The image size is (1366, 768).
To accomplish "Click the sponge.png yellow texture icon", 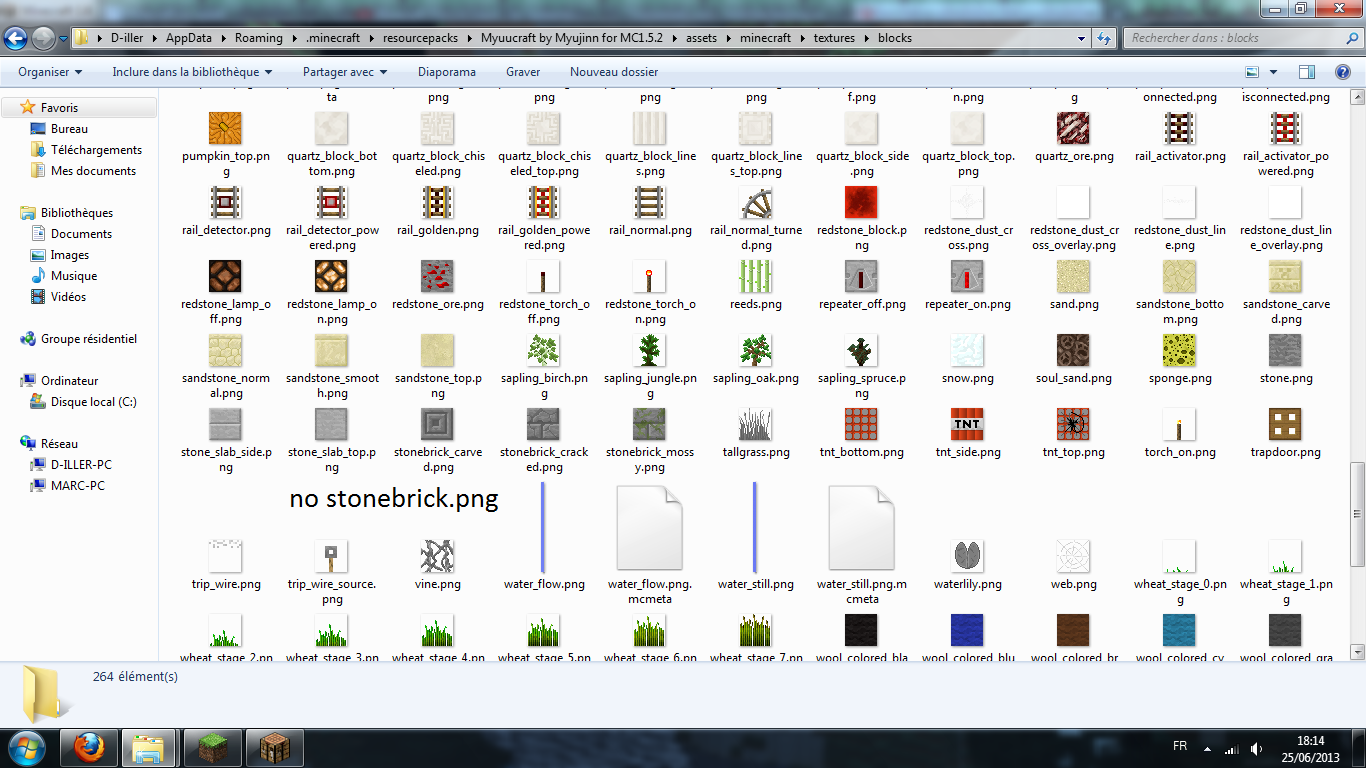I will coord(1179,350).
